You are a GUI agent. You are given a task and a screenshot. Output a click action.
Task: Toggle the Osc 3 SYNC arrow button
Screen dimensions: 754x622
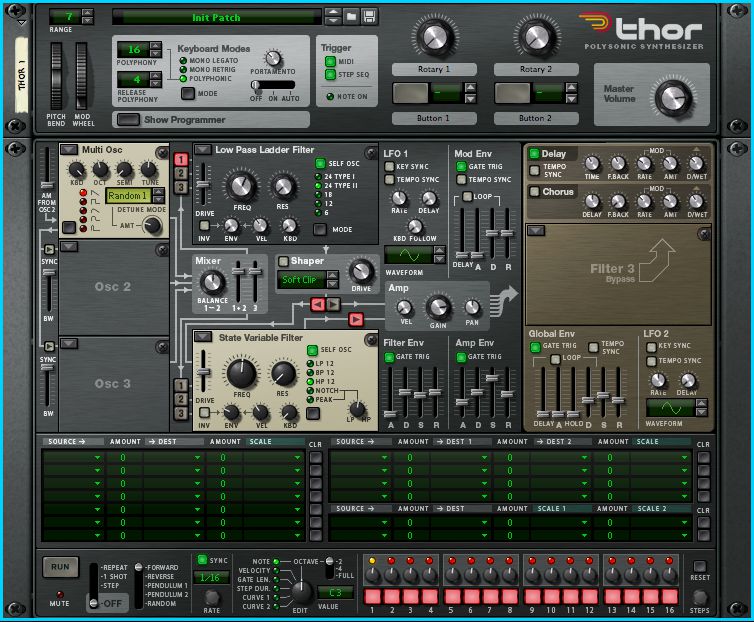click(x=49, y=346)
